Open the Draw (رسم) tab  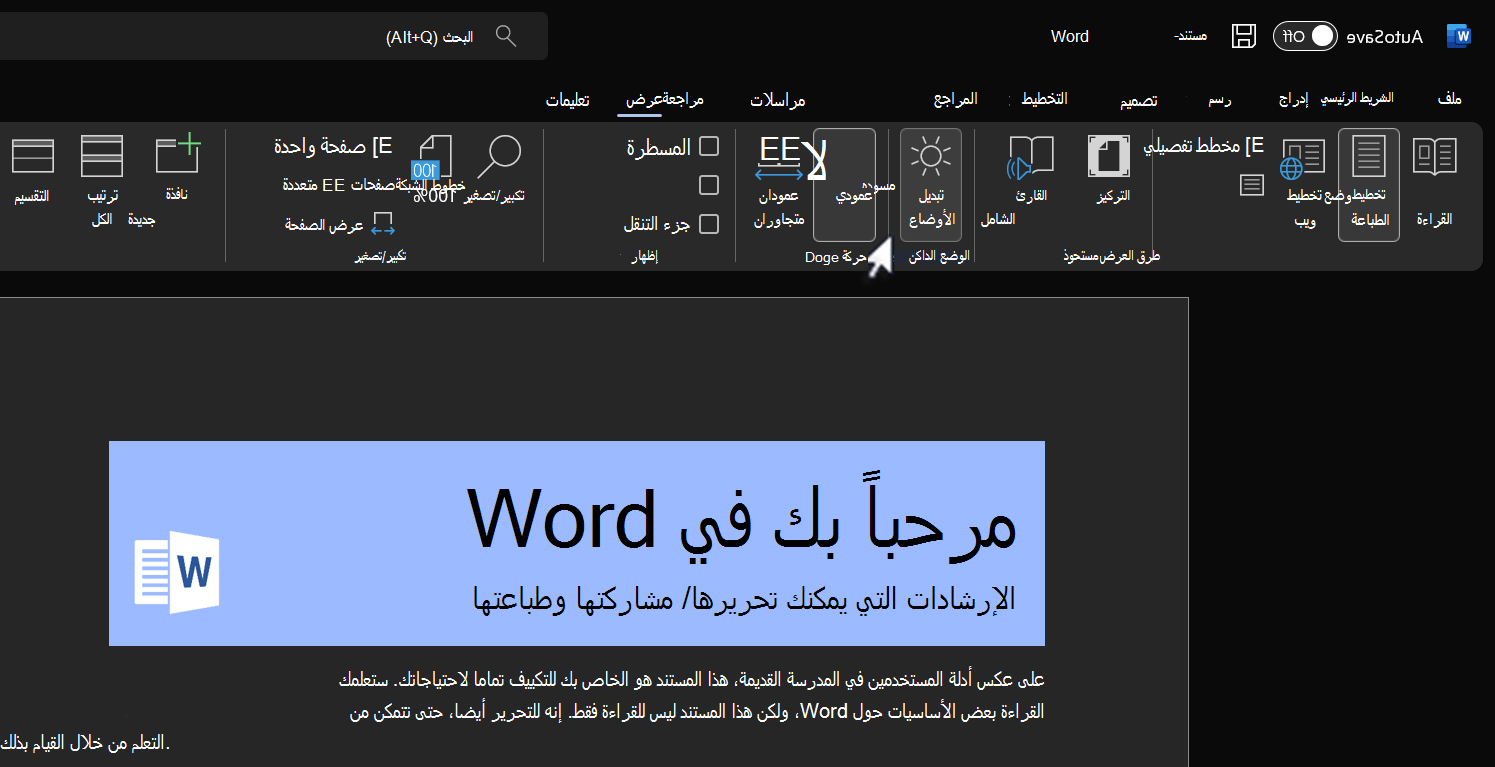(1219, 100)
